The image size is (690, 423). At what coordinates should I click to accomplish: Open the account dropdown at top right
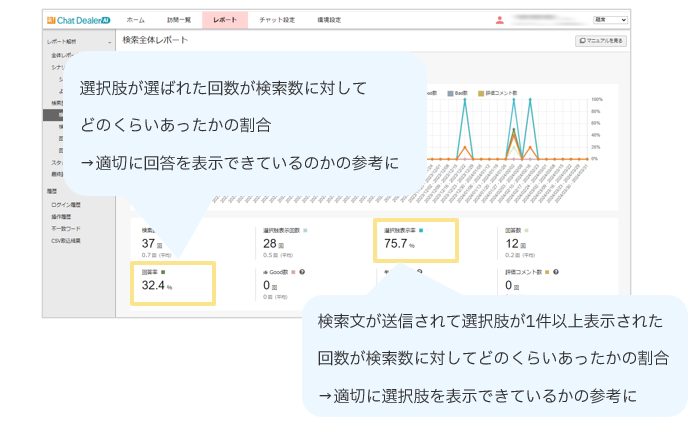(609, 20)
